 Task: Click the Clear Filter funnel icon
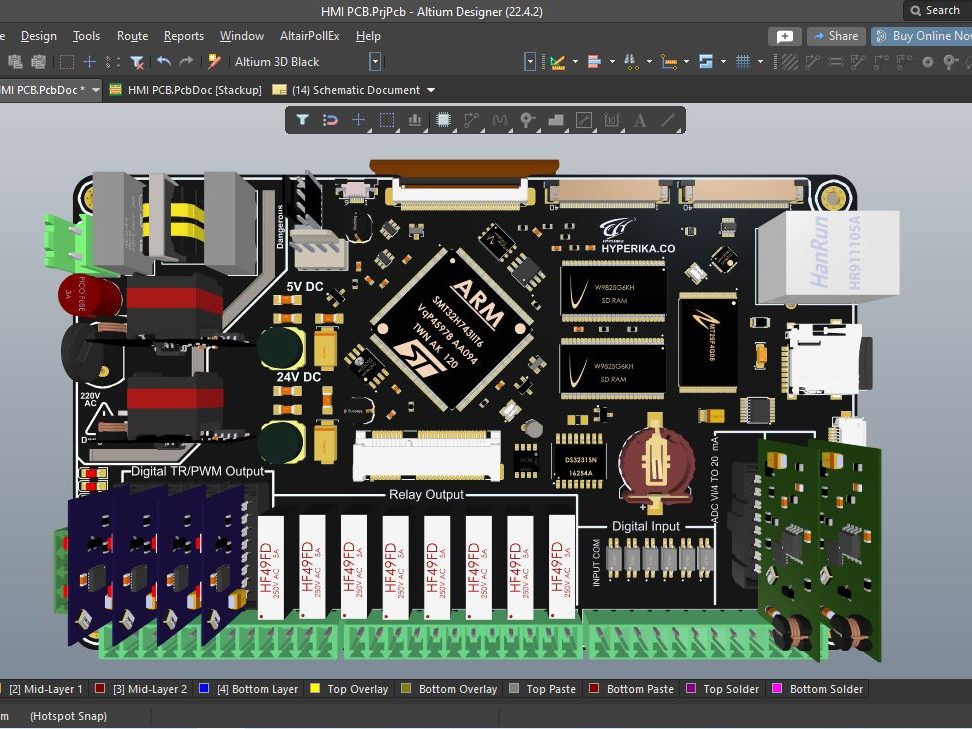coord(137,61)
